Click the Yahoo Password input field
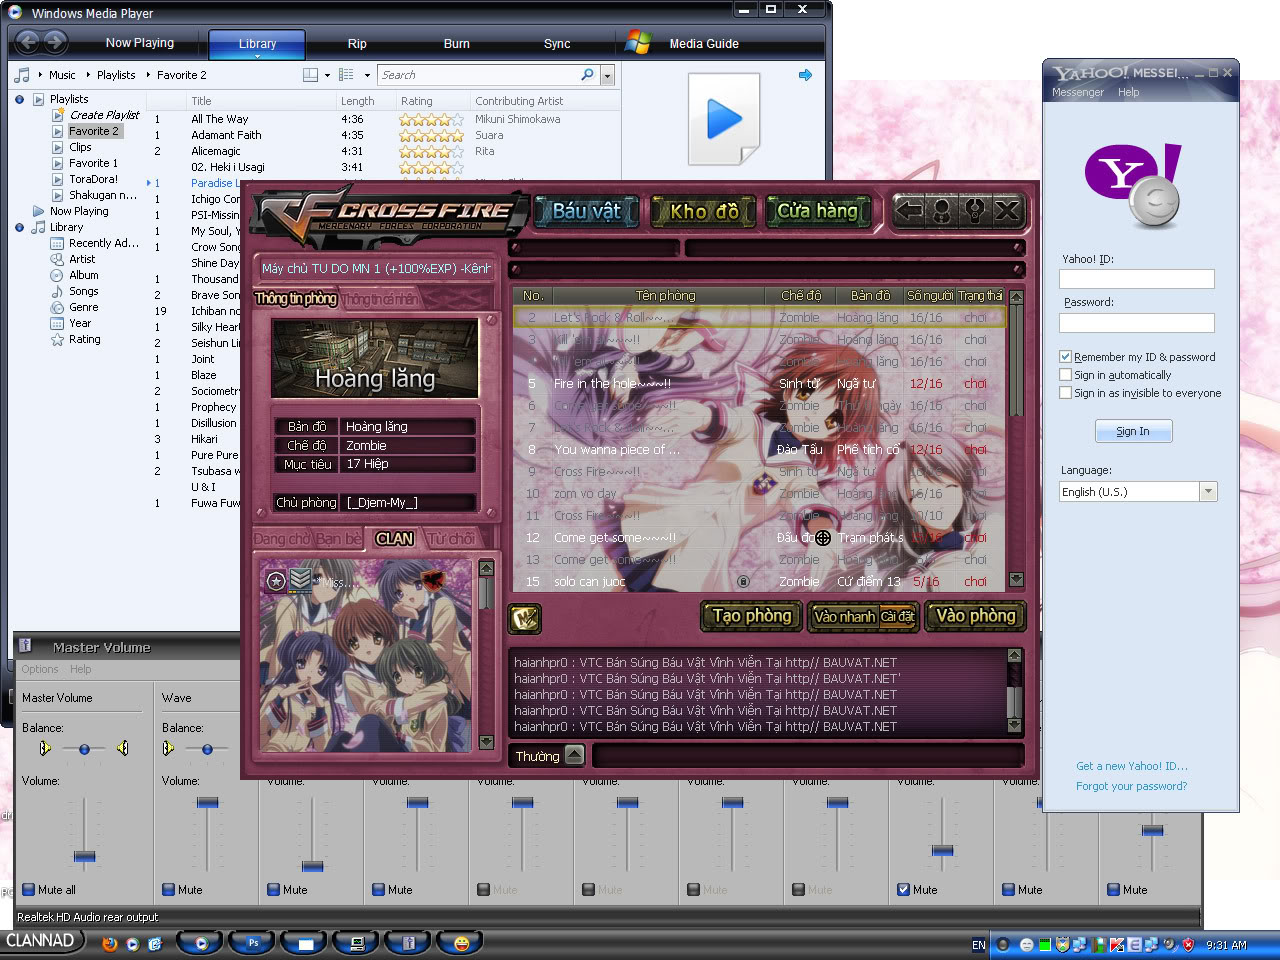 (1137, 322)
